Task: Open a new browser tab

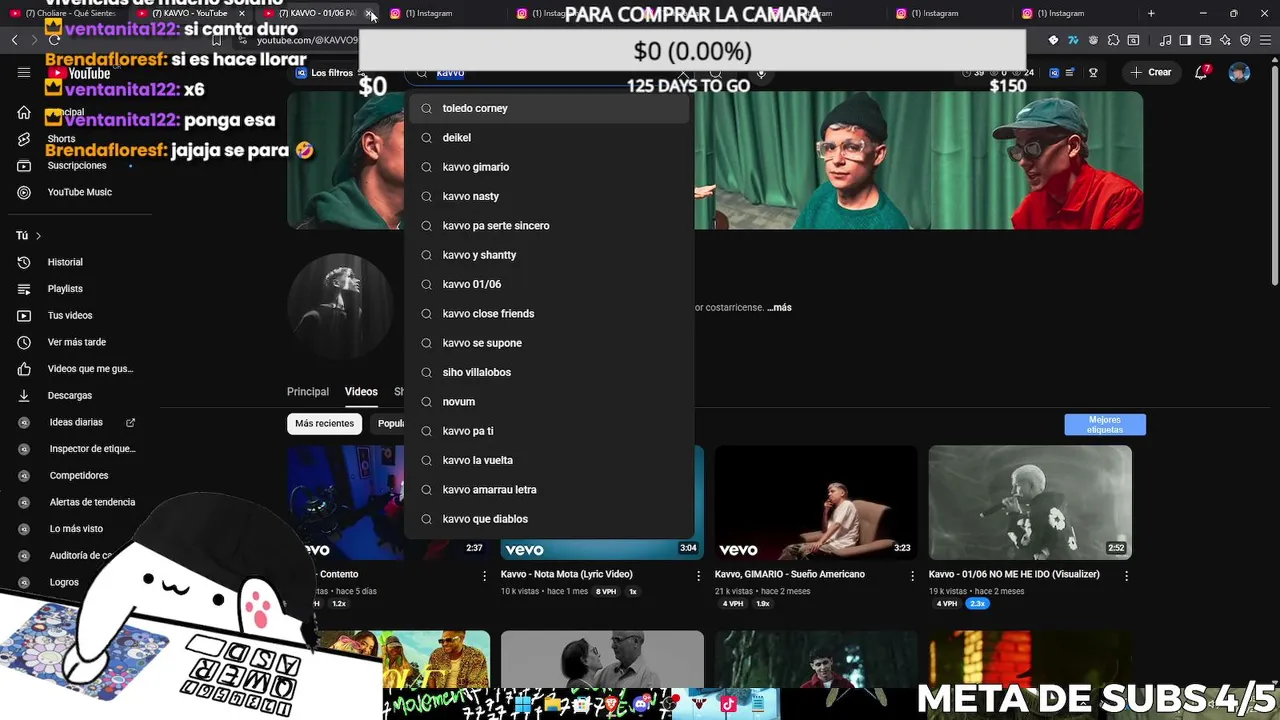Action: 1151,13
